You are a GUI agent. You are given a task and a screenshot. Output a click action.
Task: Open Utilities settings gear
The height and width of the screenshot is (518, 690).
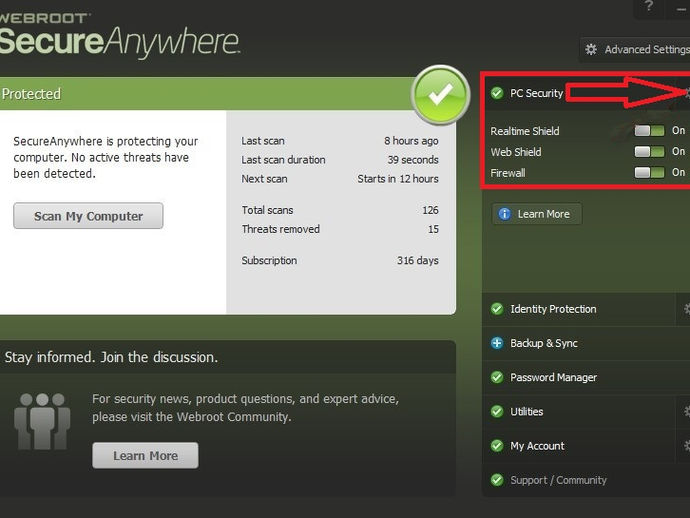point(686,411)
